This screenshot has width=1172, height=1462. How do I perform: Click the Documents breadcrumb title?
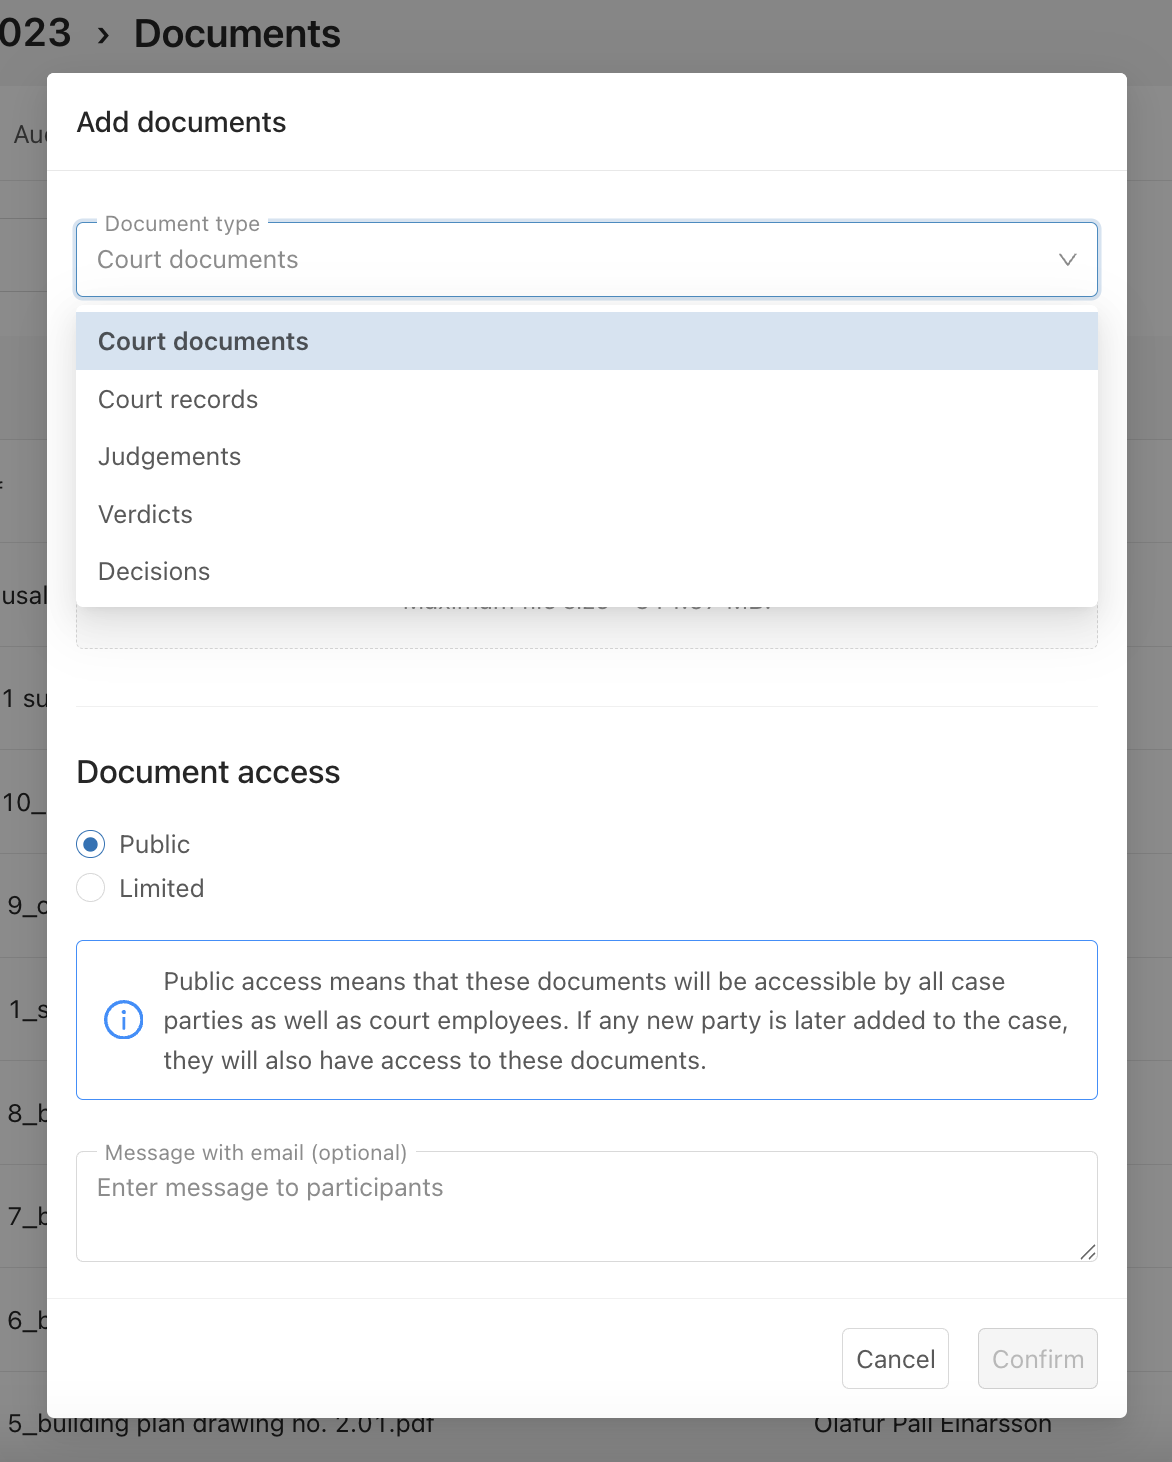(237, 33)
